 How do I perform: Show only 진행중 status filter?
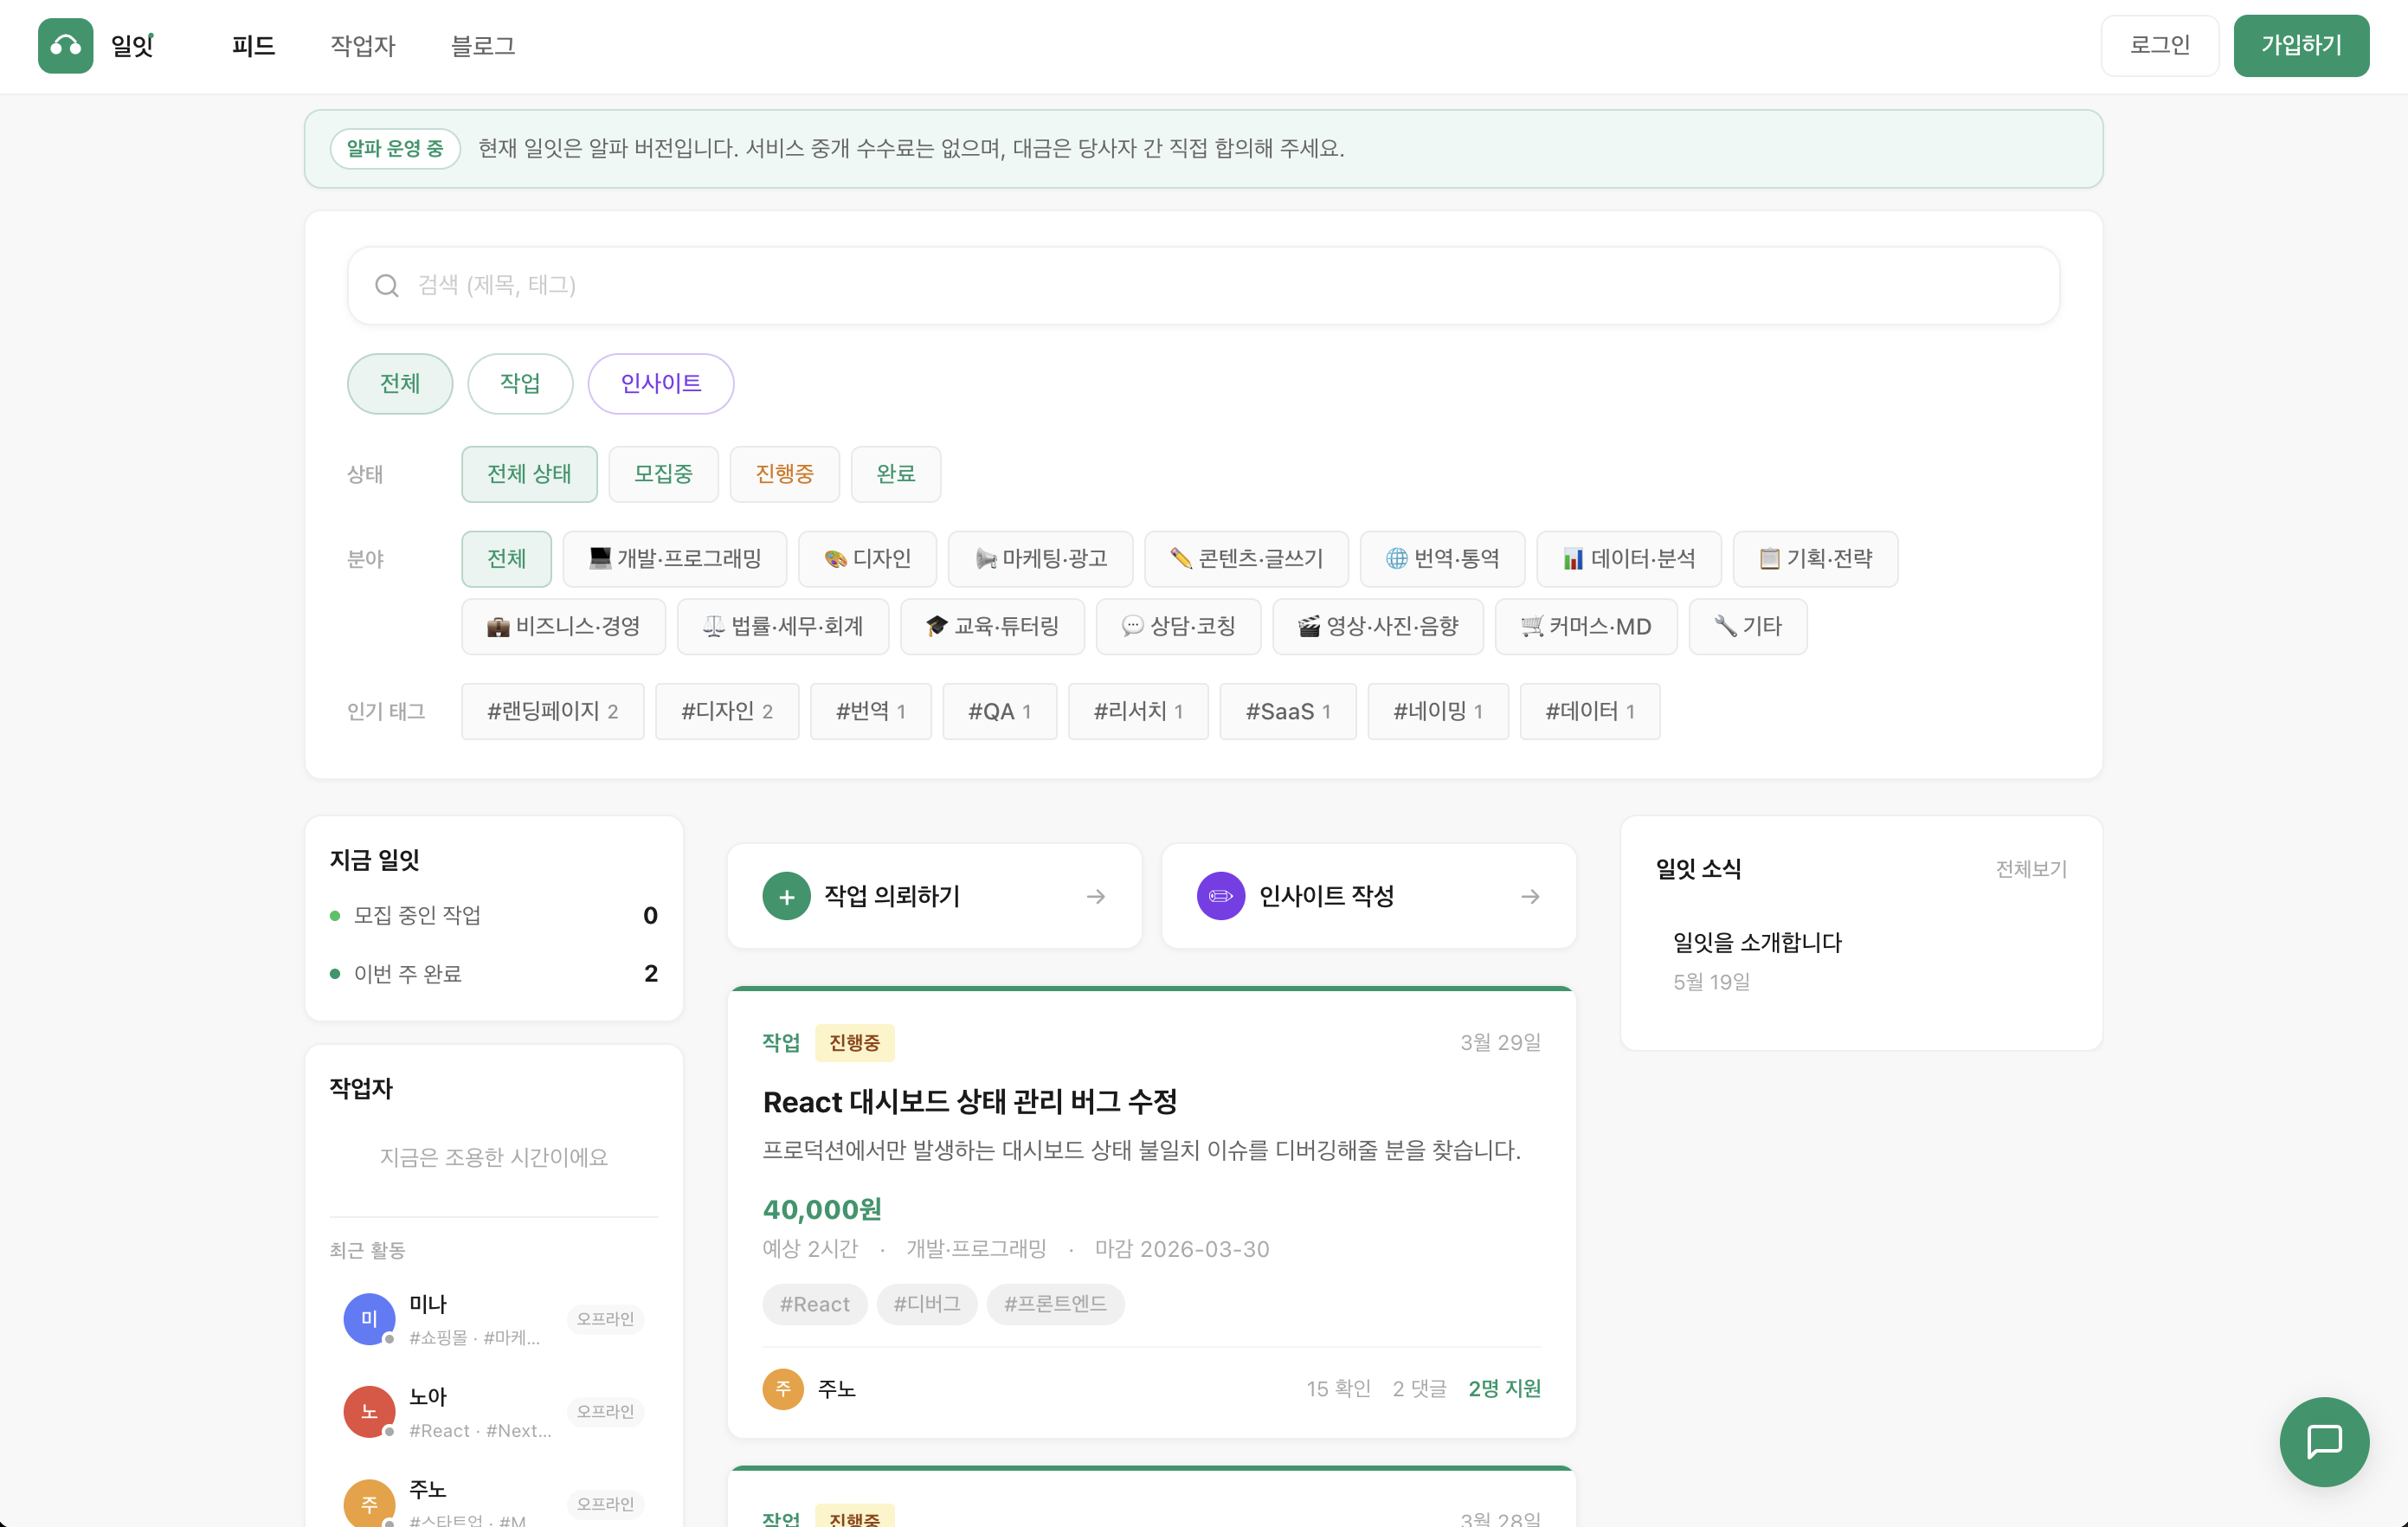(x=784, y=474)
